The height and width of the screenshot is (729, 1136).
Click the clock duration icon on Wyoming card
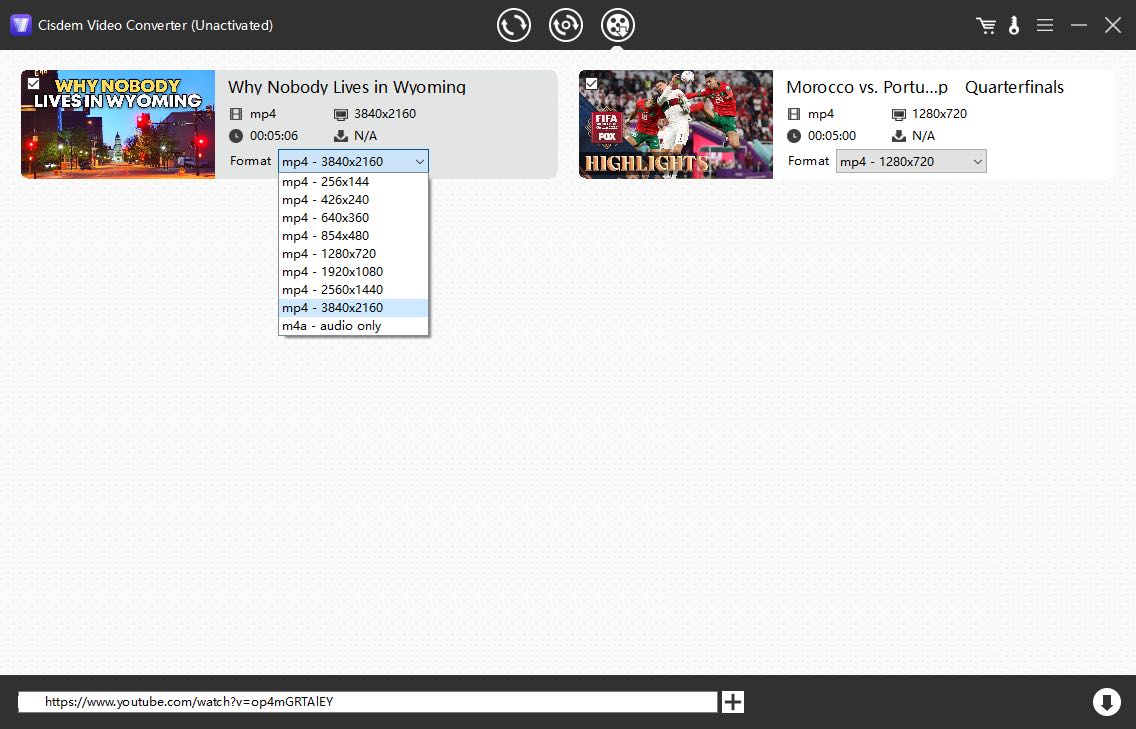[235, 136]
